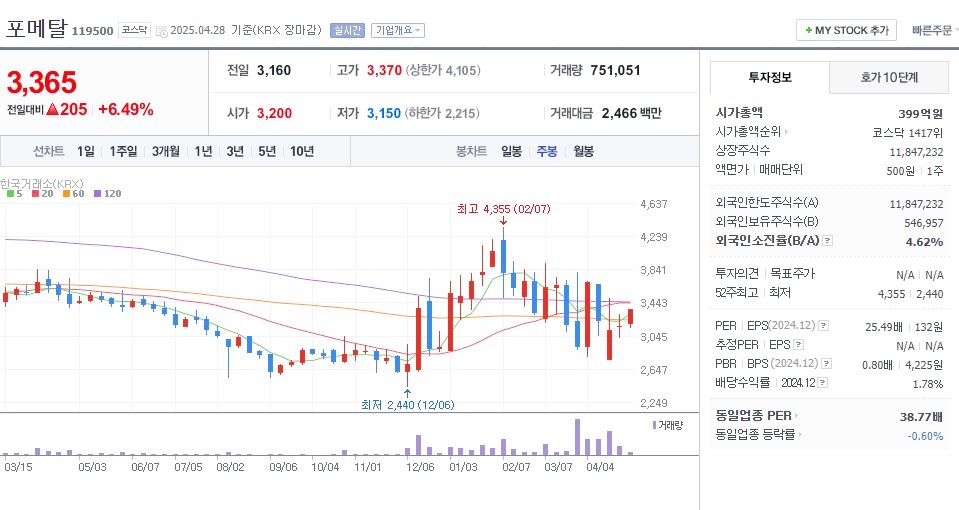Click the 시가총액 value 399억원

pos(920,114)
